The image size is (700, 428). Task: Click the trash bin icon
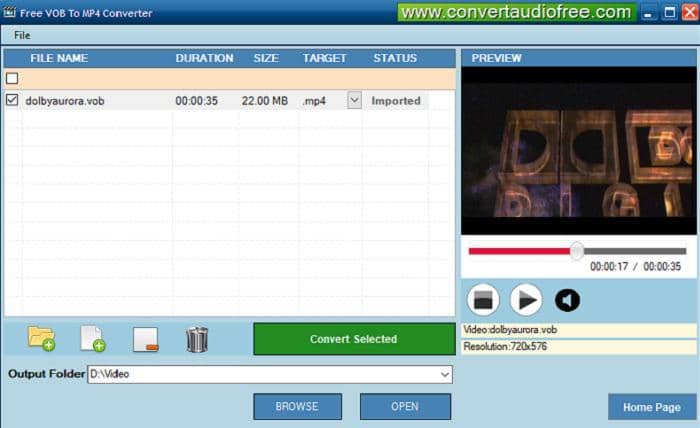tap(197, 339)
